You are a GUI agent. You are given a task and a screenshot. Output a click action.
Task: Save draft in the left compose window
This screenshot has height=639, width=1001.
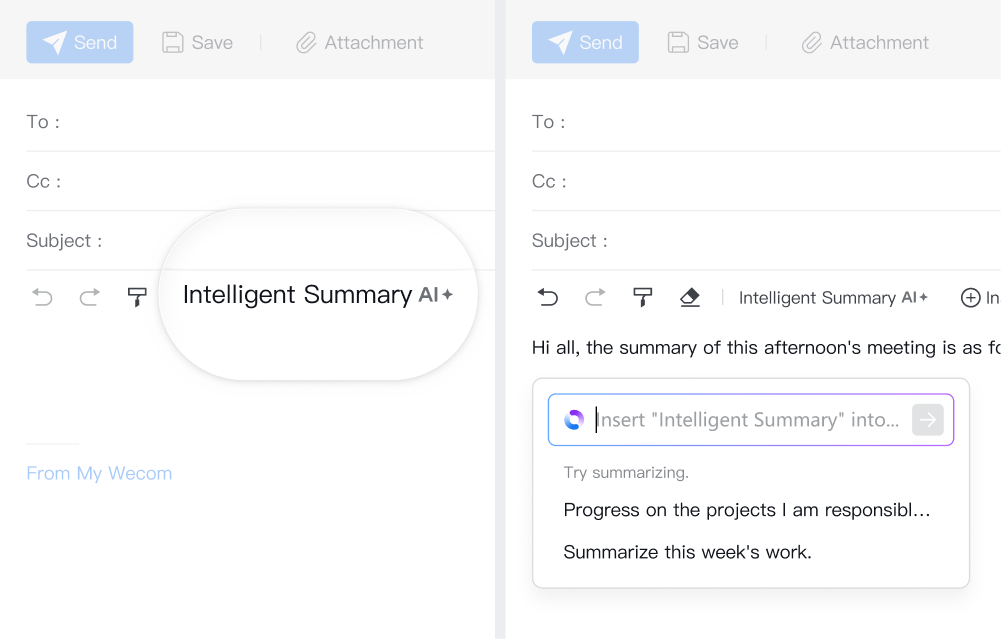[x=198, y=42]
